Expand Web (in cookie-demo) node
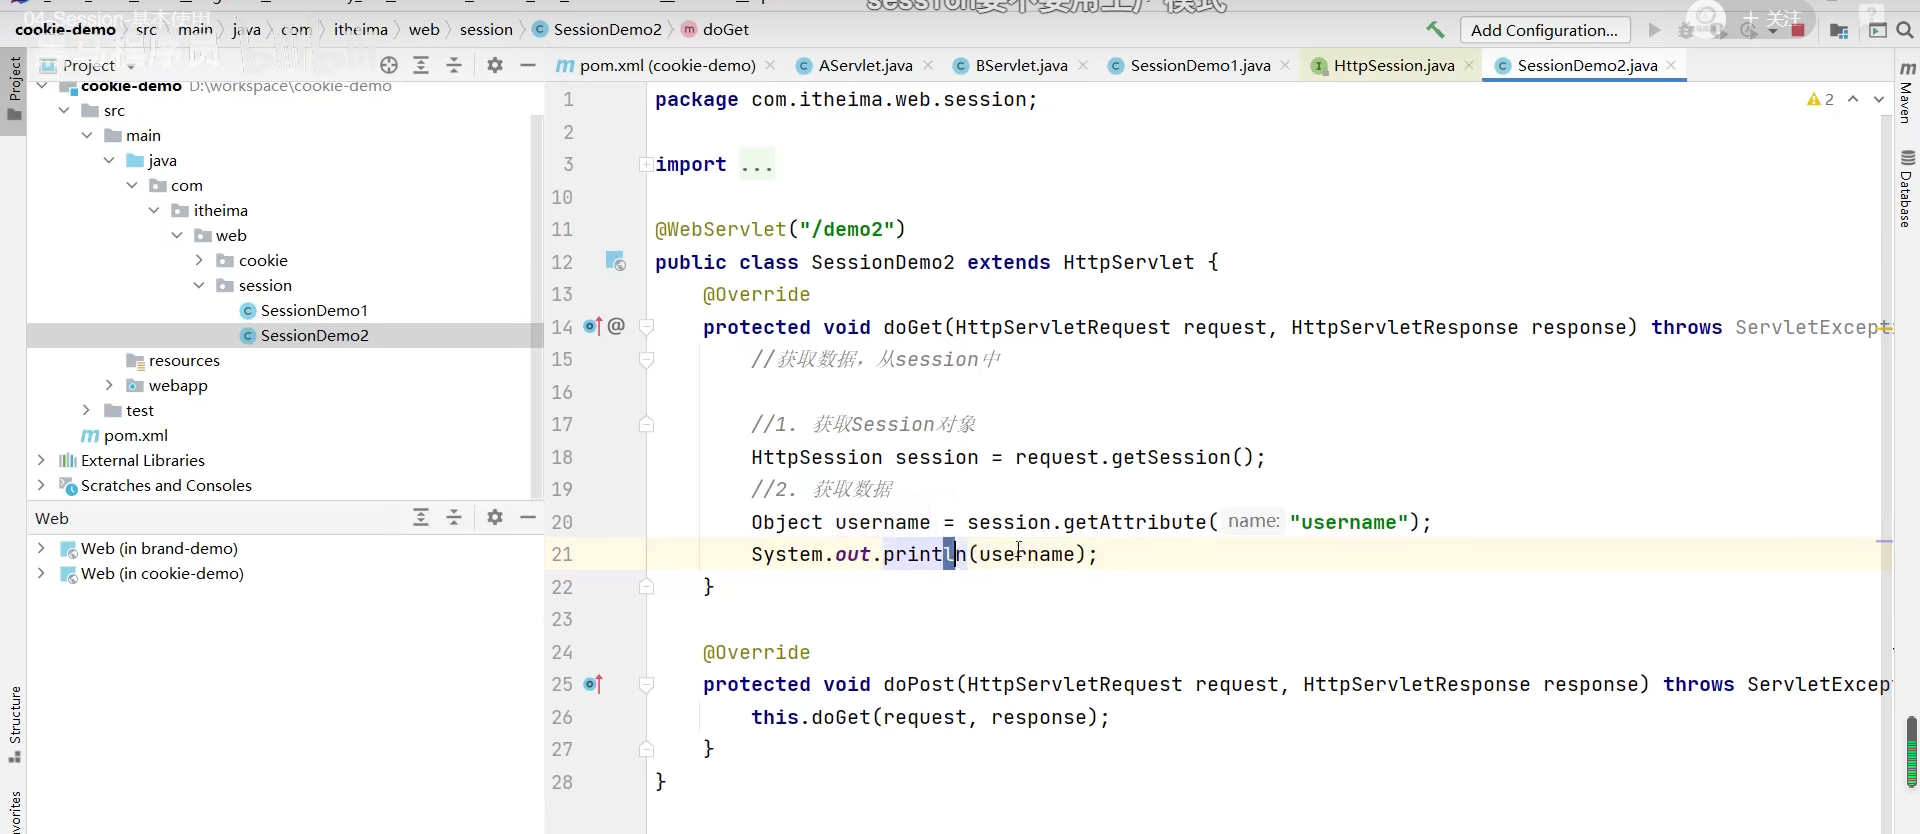 pos(41,573)
